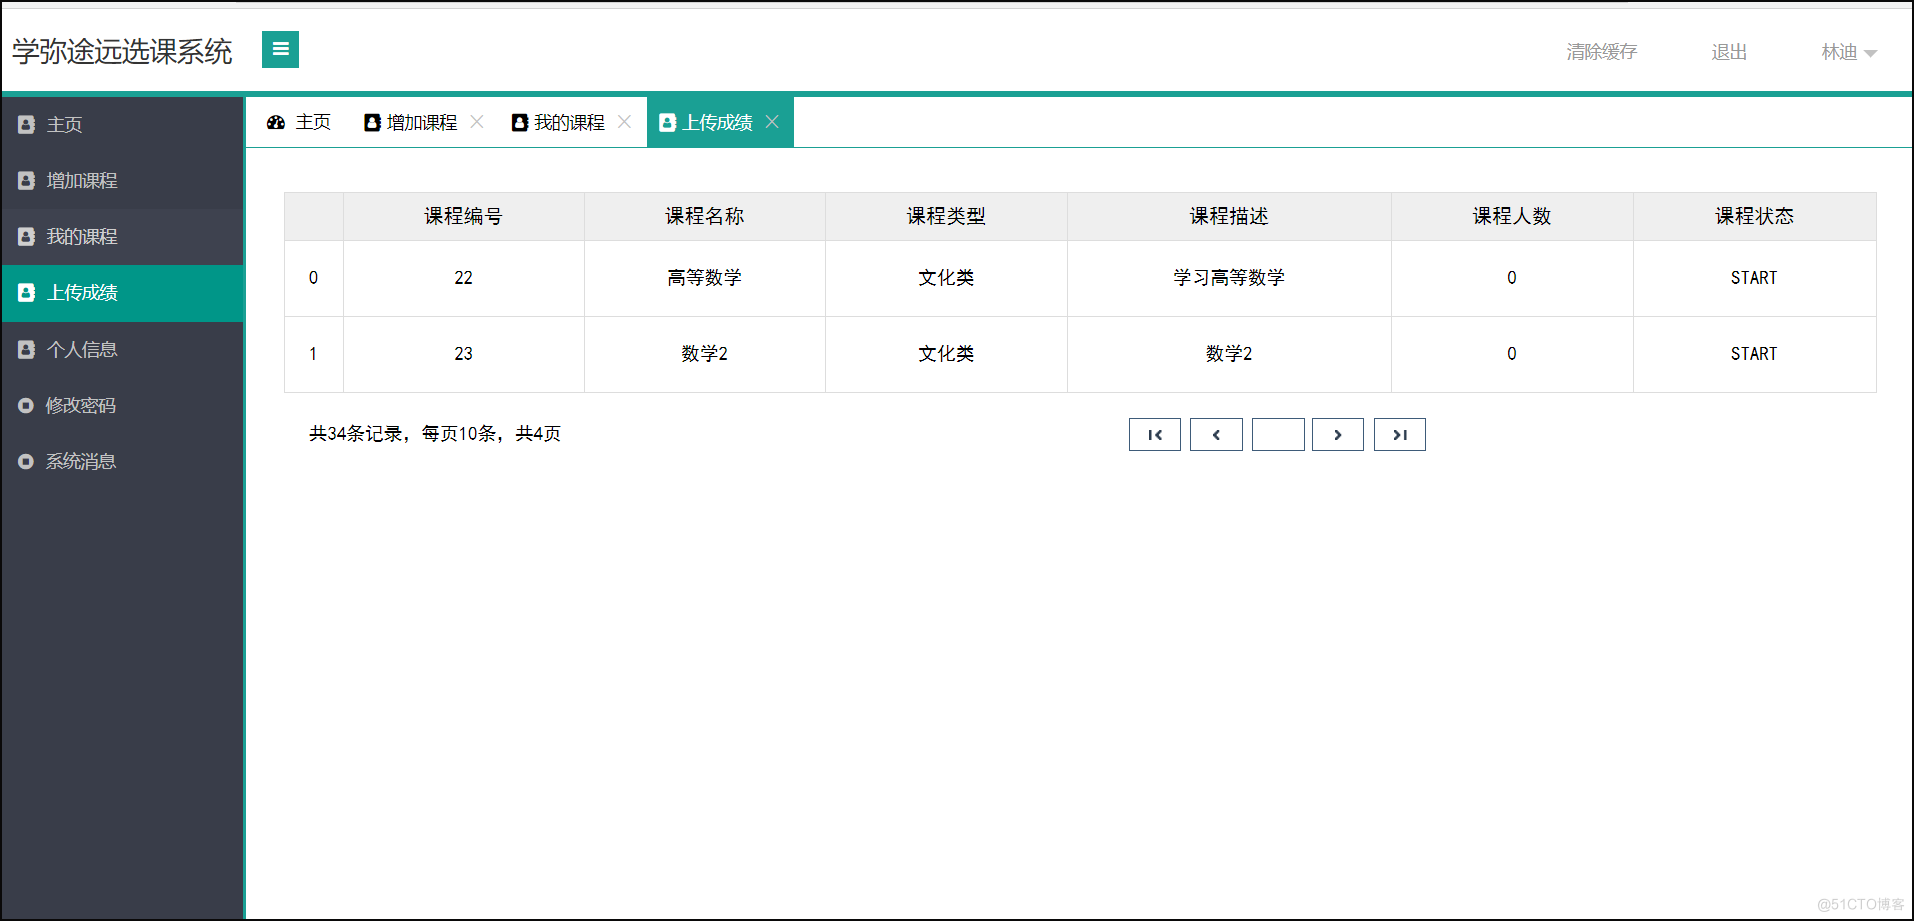This screenshot has height=921, width=1914.
Task: Click the 主页 sidebar icon
Action: (x=27, y=125)
